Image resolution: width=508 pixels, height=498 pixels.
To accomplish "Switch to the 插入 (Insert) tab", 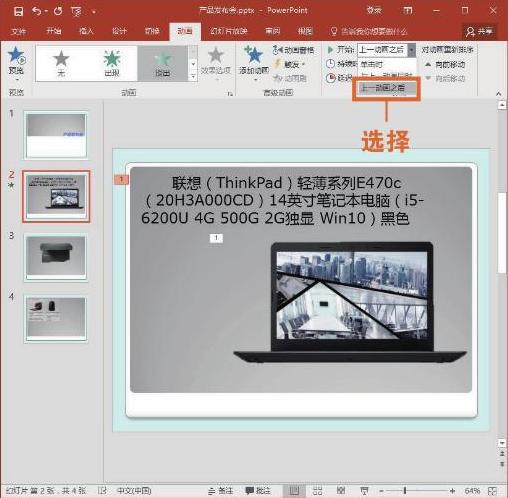I will tap(86, 31).
